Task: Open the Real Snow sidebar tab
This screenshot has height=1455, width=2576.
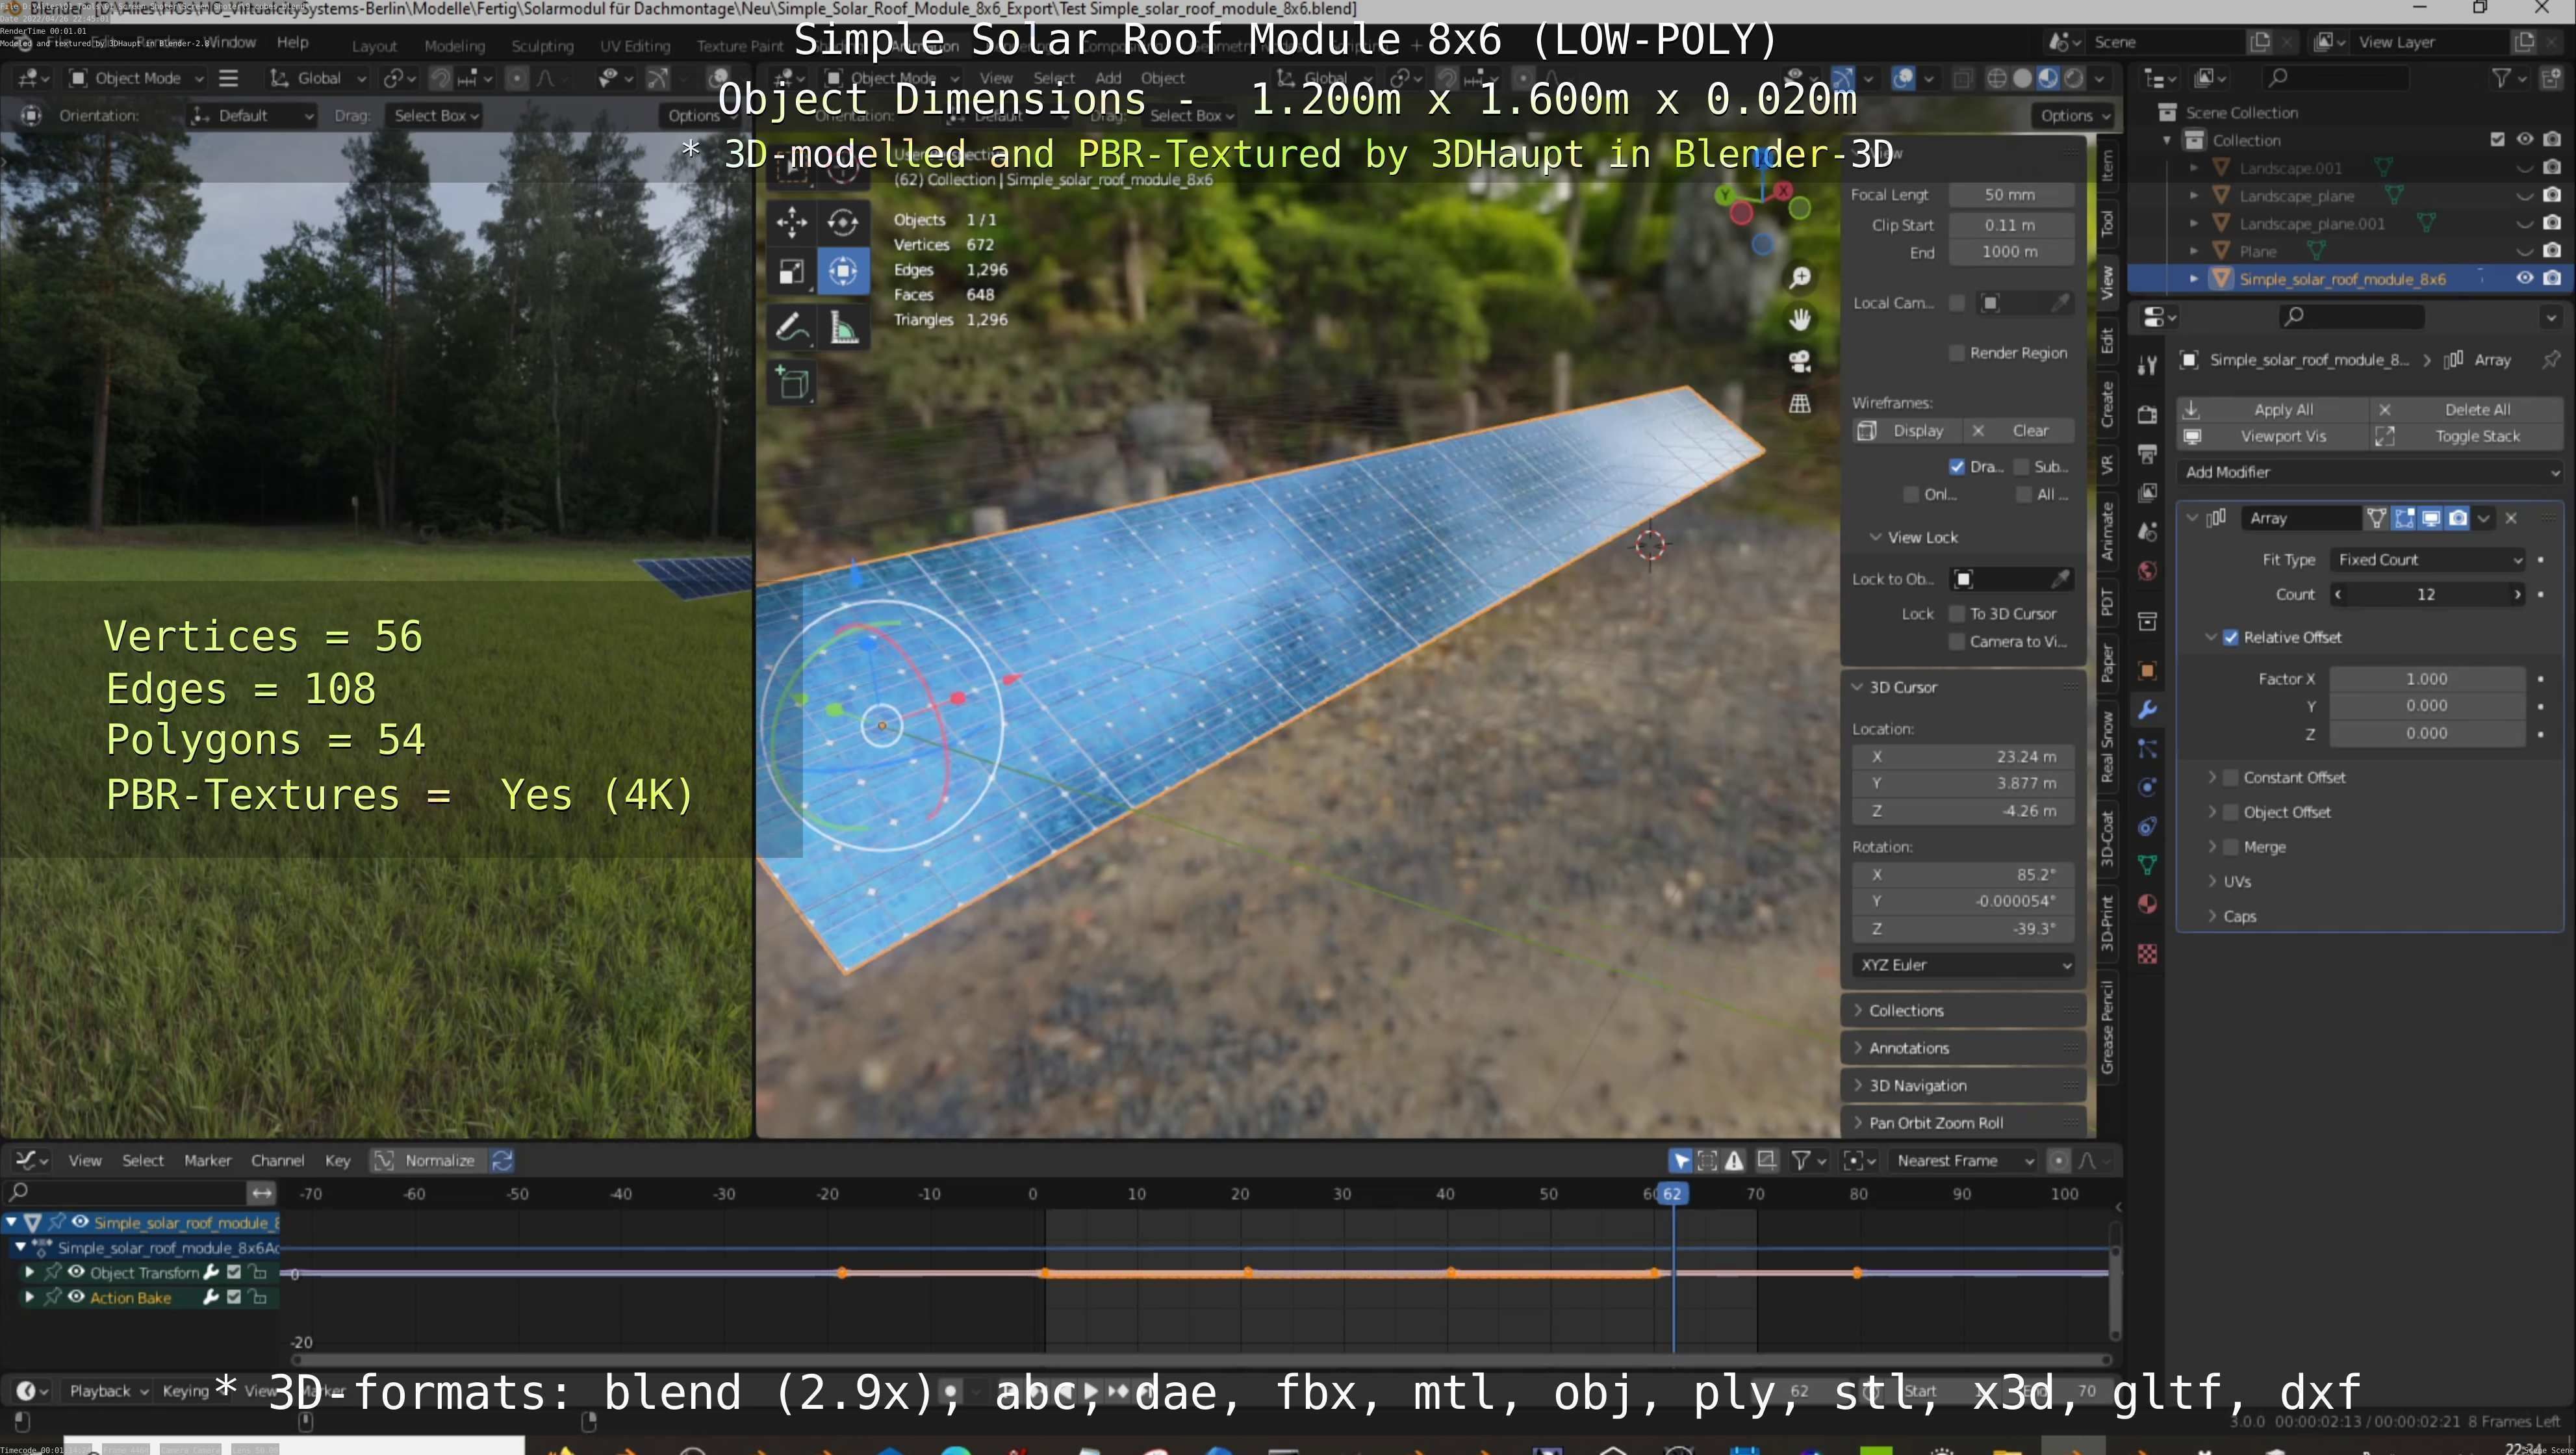Action: (x=2106, y=746)
